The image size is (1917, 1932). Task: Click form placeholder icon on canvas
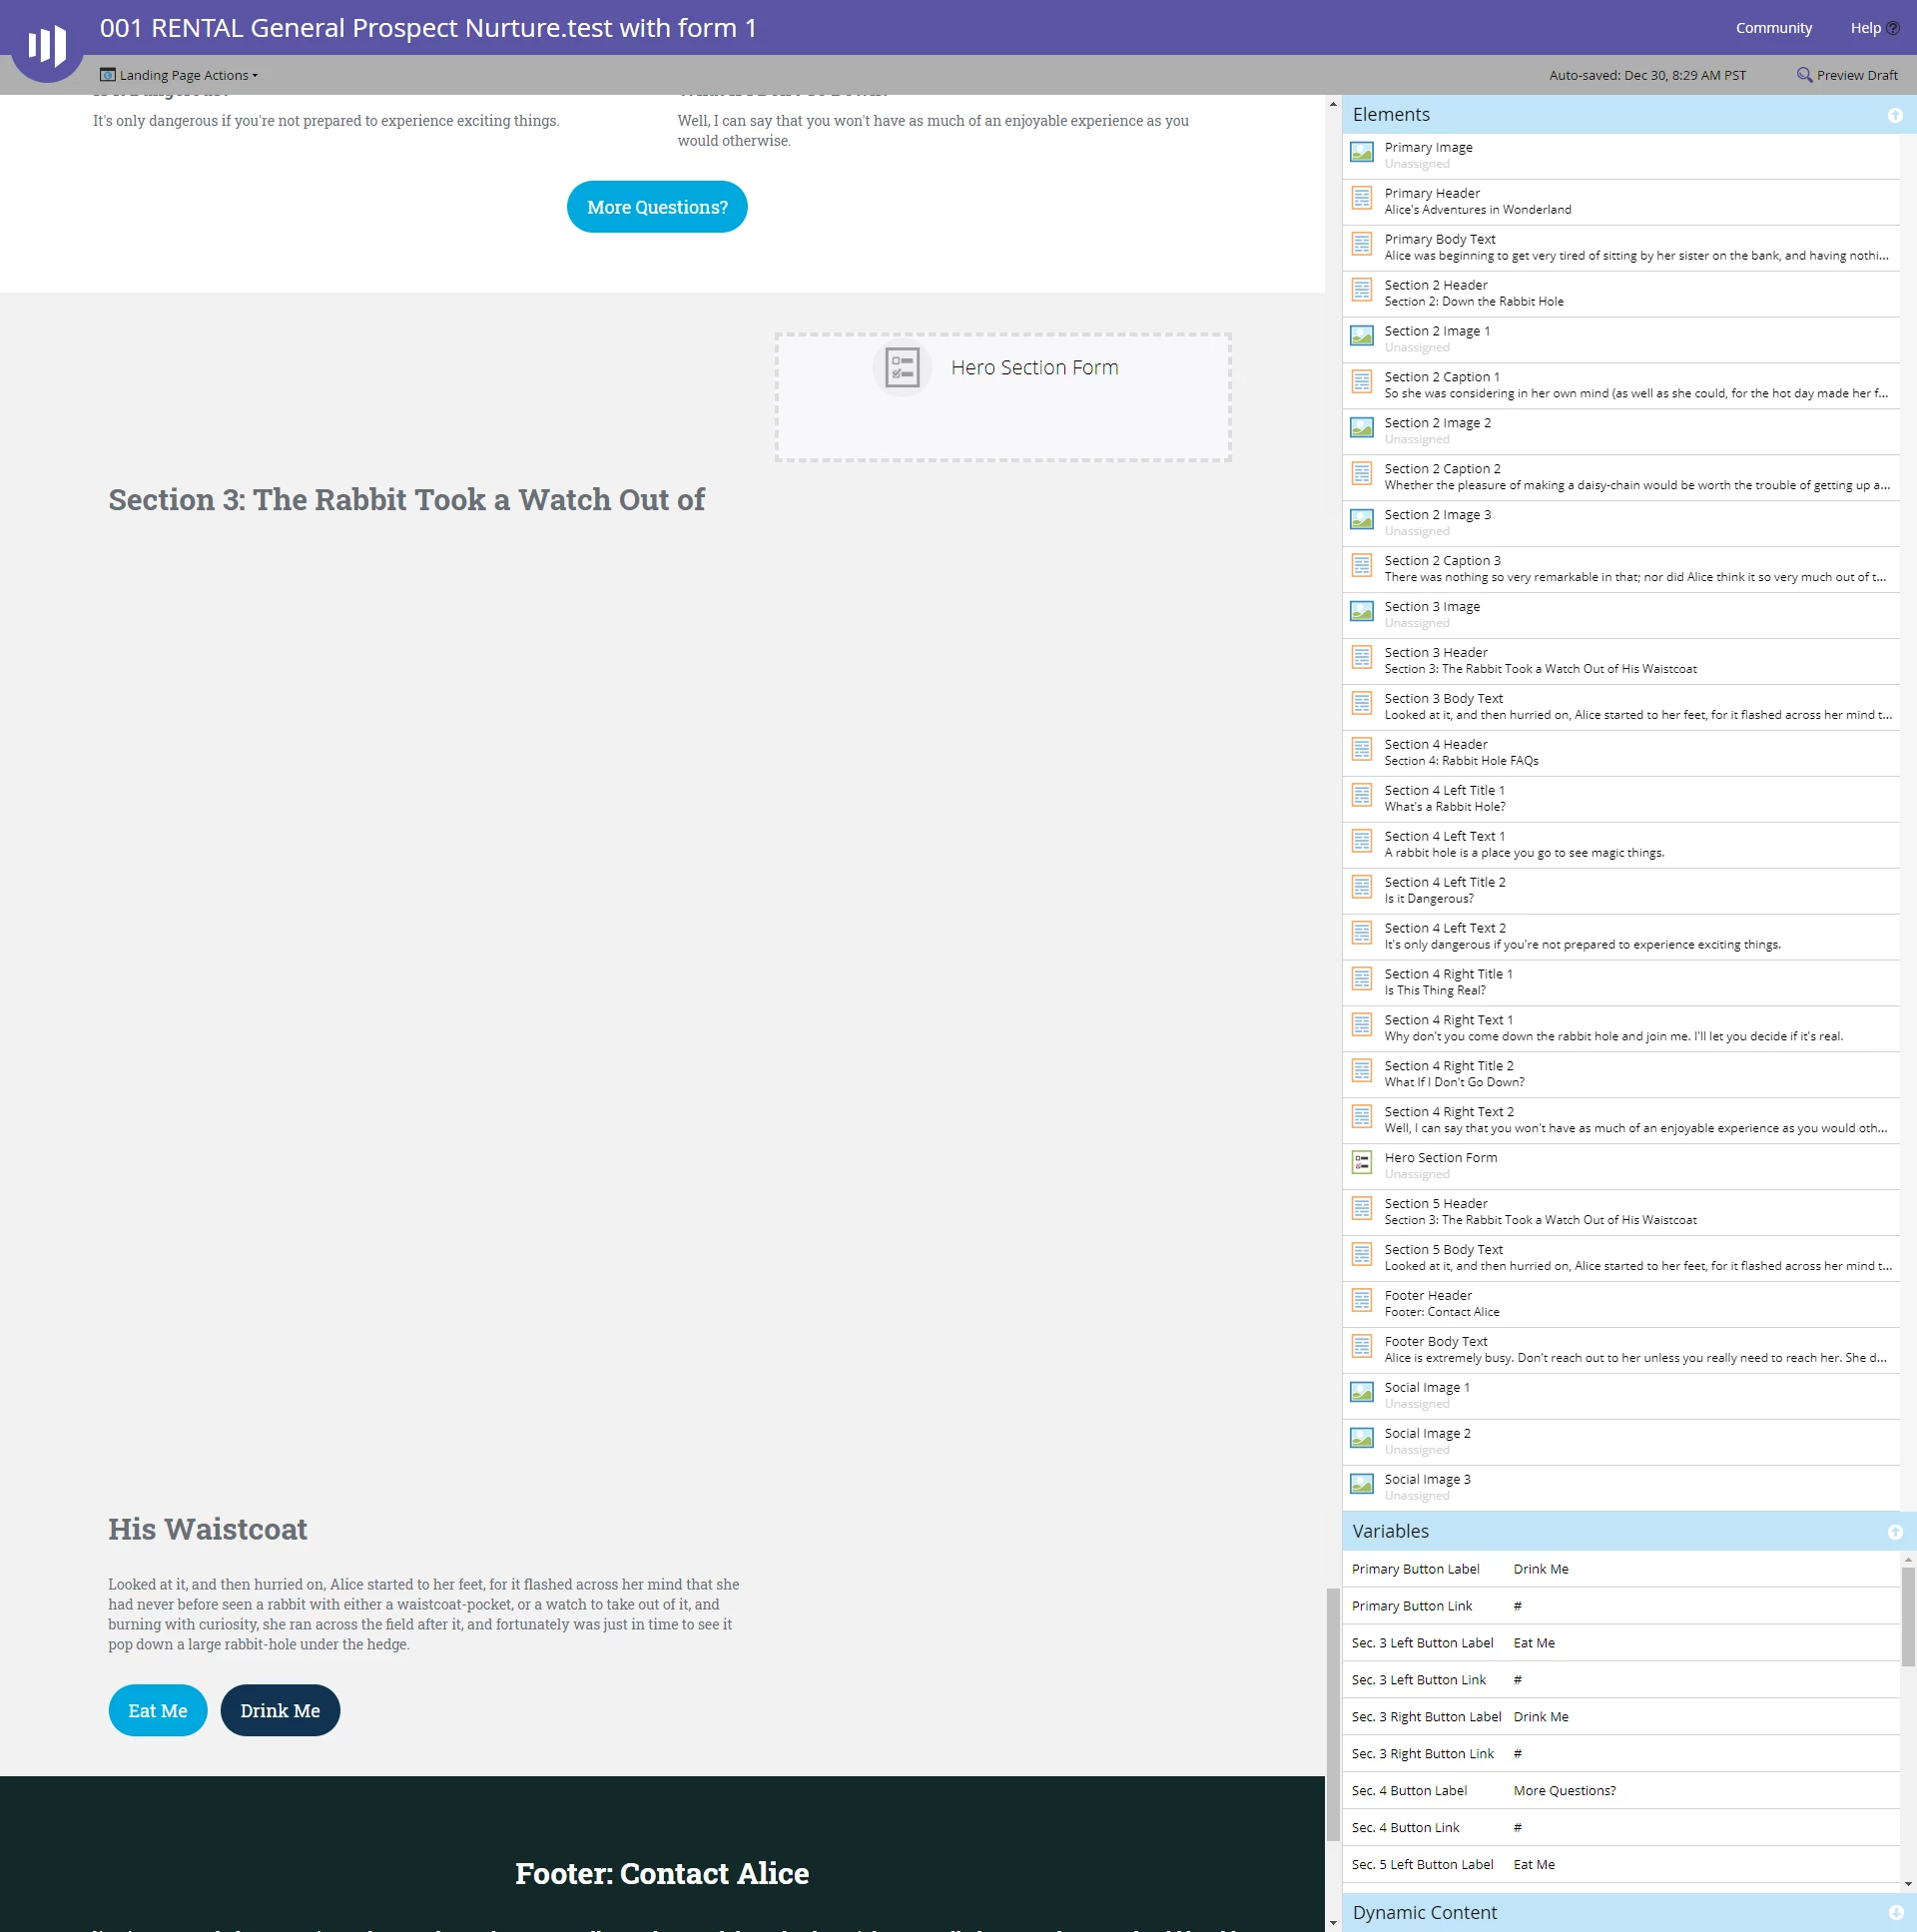902,367
